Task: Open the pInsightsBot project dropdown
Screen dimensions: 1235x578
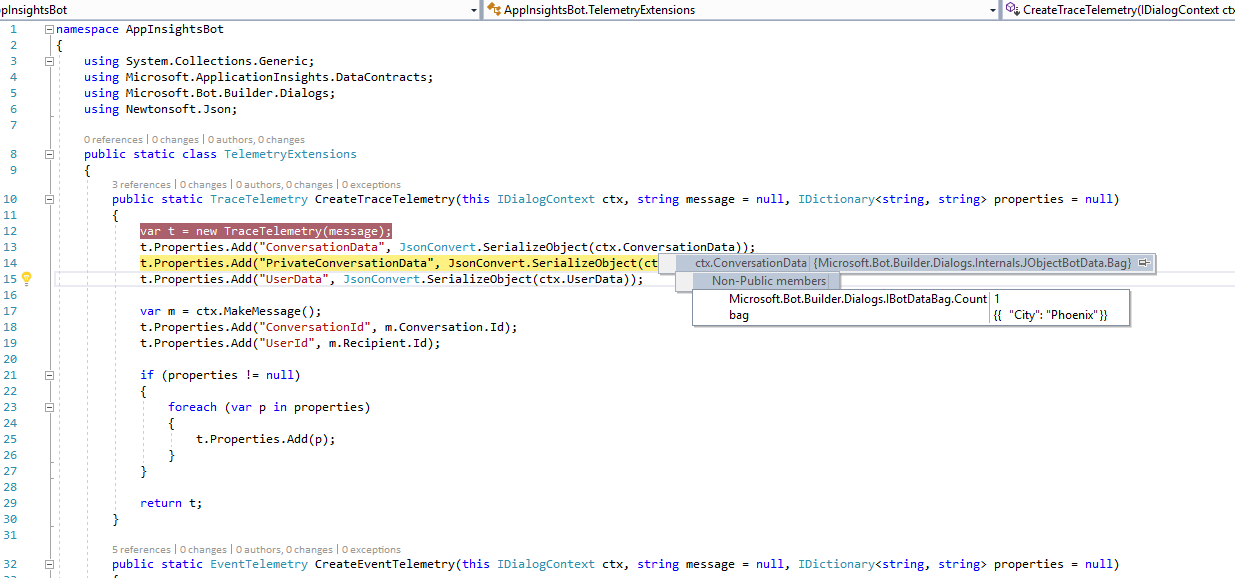Action: coord(474,9)
